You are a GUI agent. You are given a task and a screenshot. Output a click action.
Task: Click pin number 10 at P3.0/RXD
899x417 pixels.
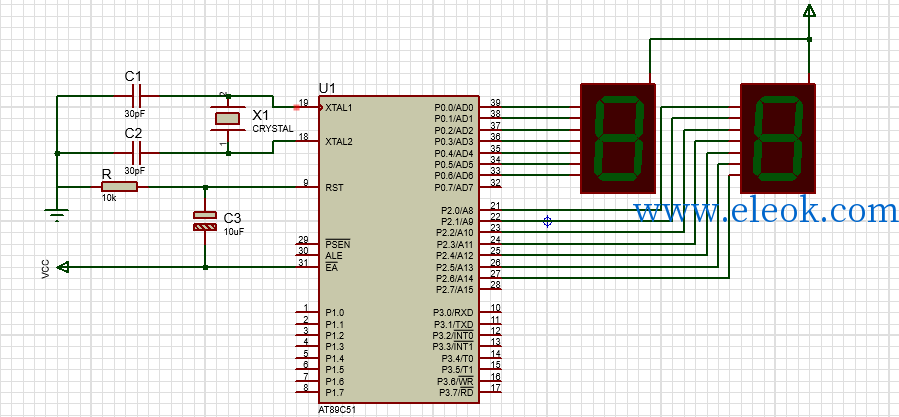point(496,307)
